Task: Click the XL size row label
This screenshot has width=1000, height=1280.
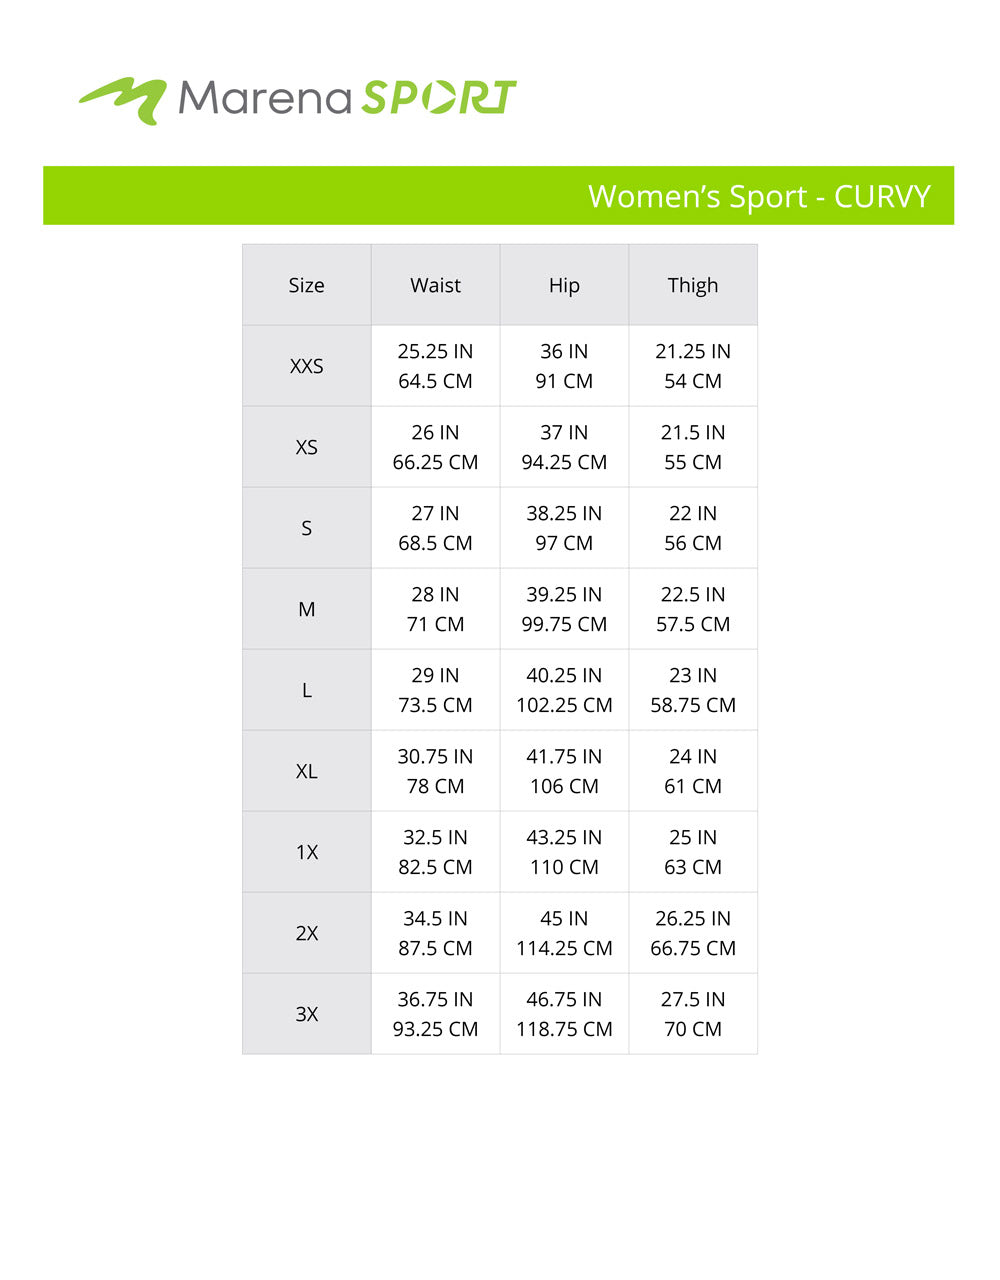Action: point(306,771)
